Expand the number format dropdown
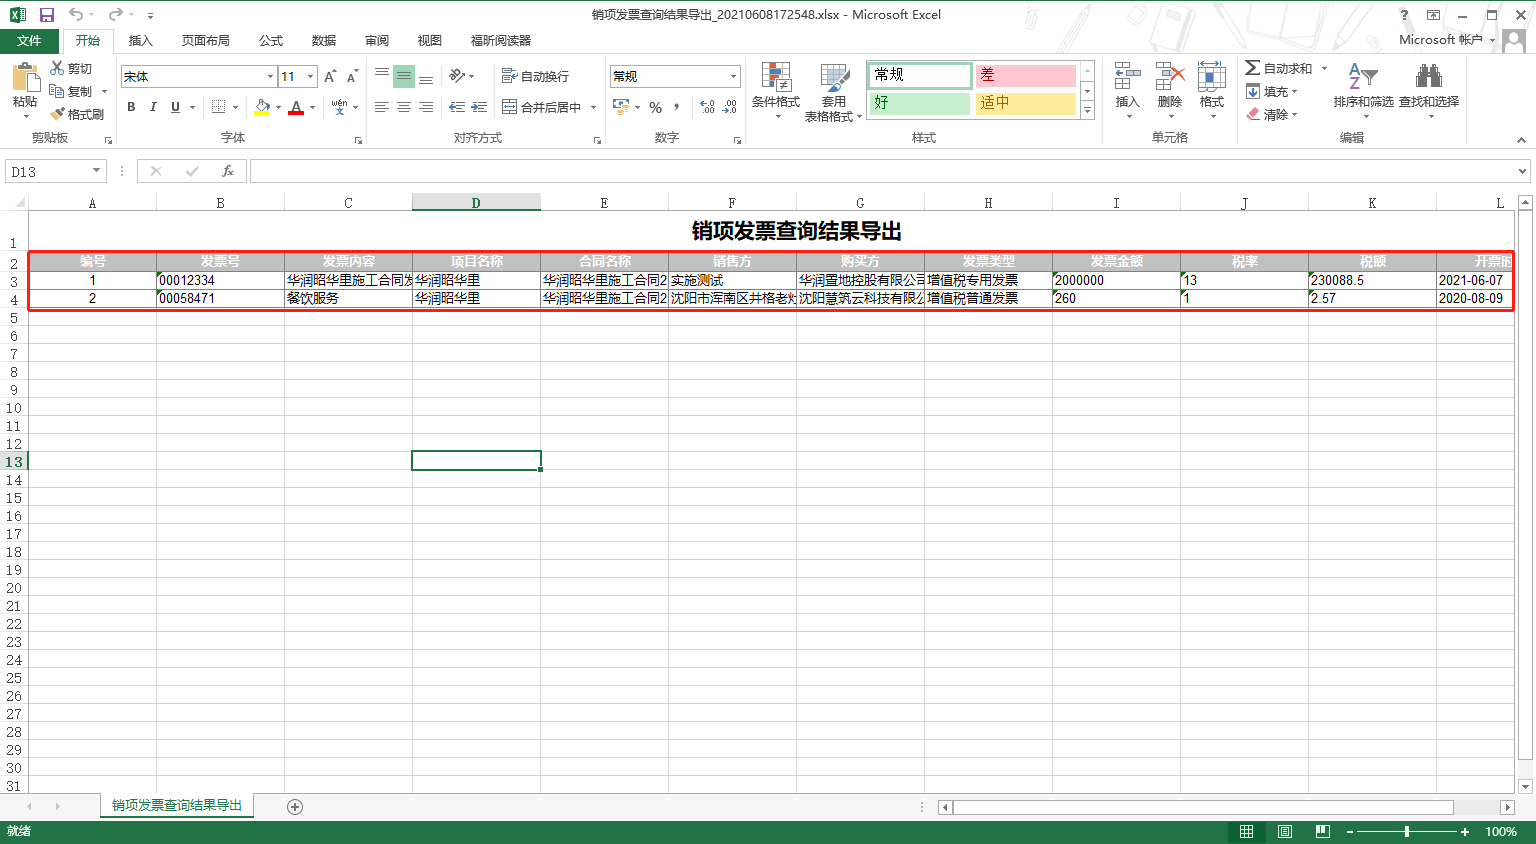Image resolution: width=1536 pixels, height=844 pixels. click(x=733, y=77)
